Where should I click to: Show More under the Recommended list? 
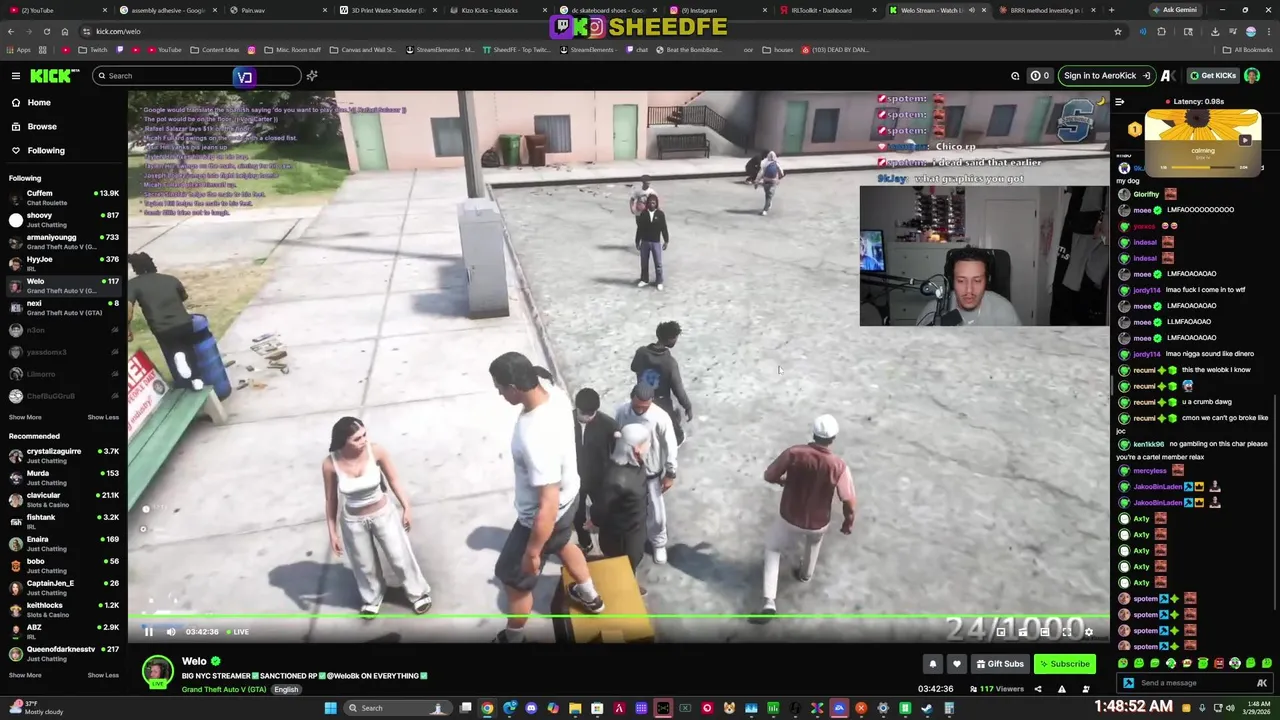coord(25,675)
